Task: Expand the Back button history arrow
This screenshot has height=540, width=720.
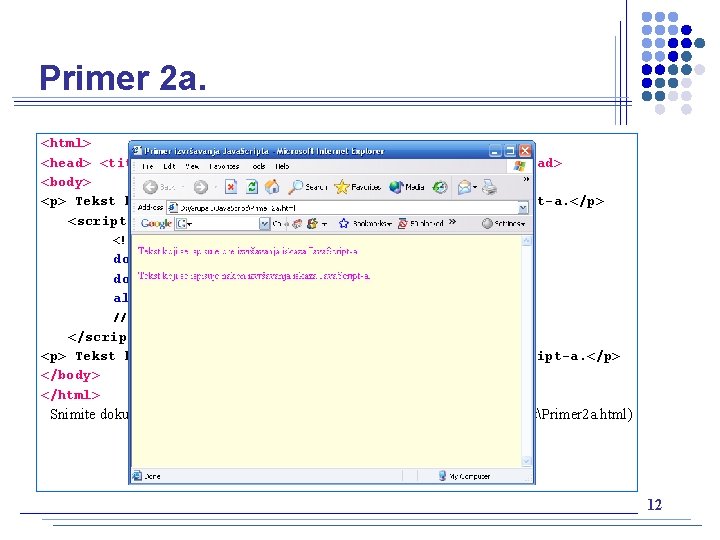Action: point(183,187)
